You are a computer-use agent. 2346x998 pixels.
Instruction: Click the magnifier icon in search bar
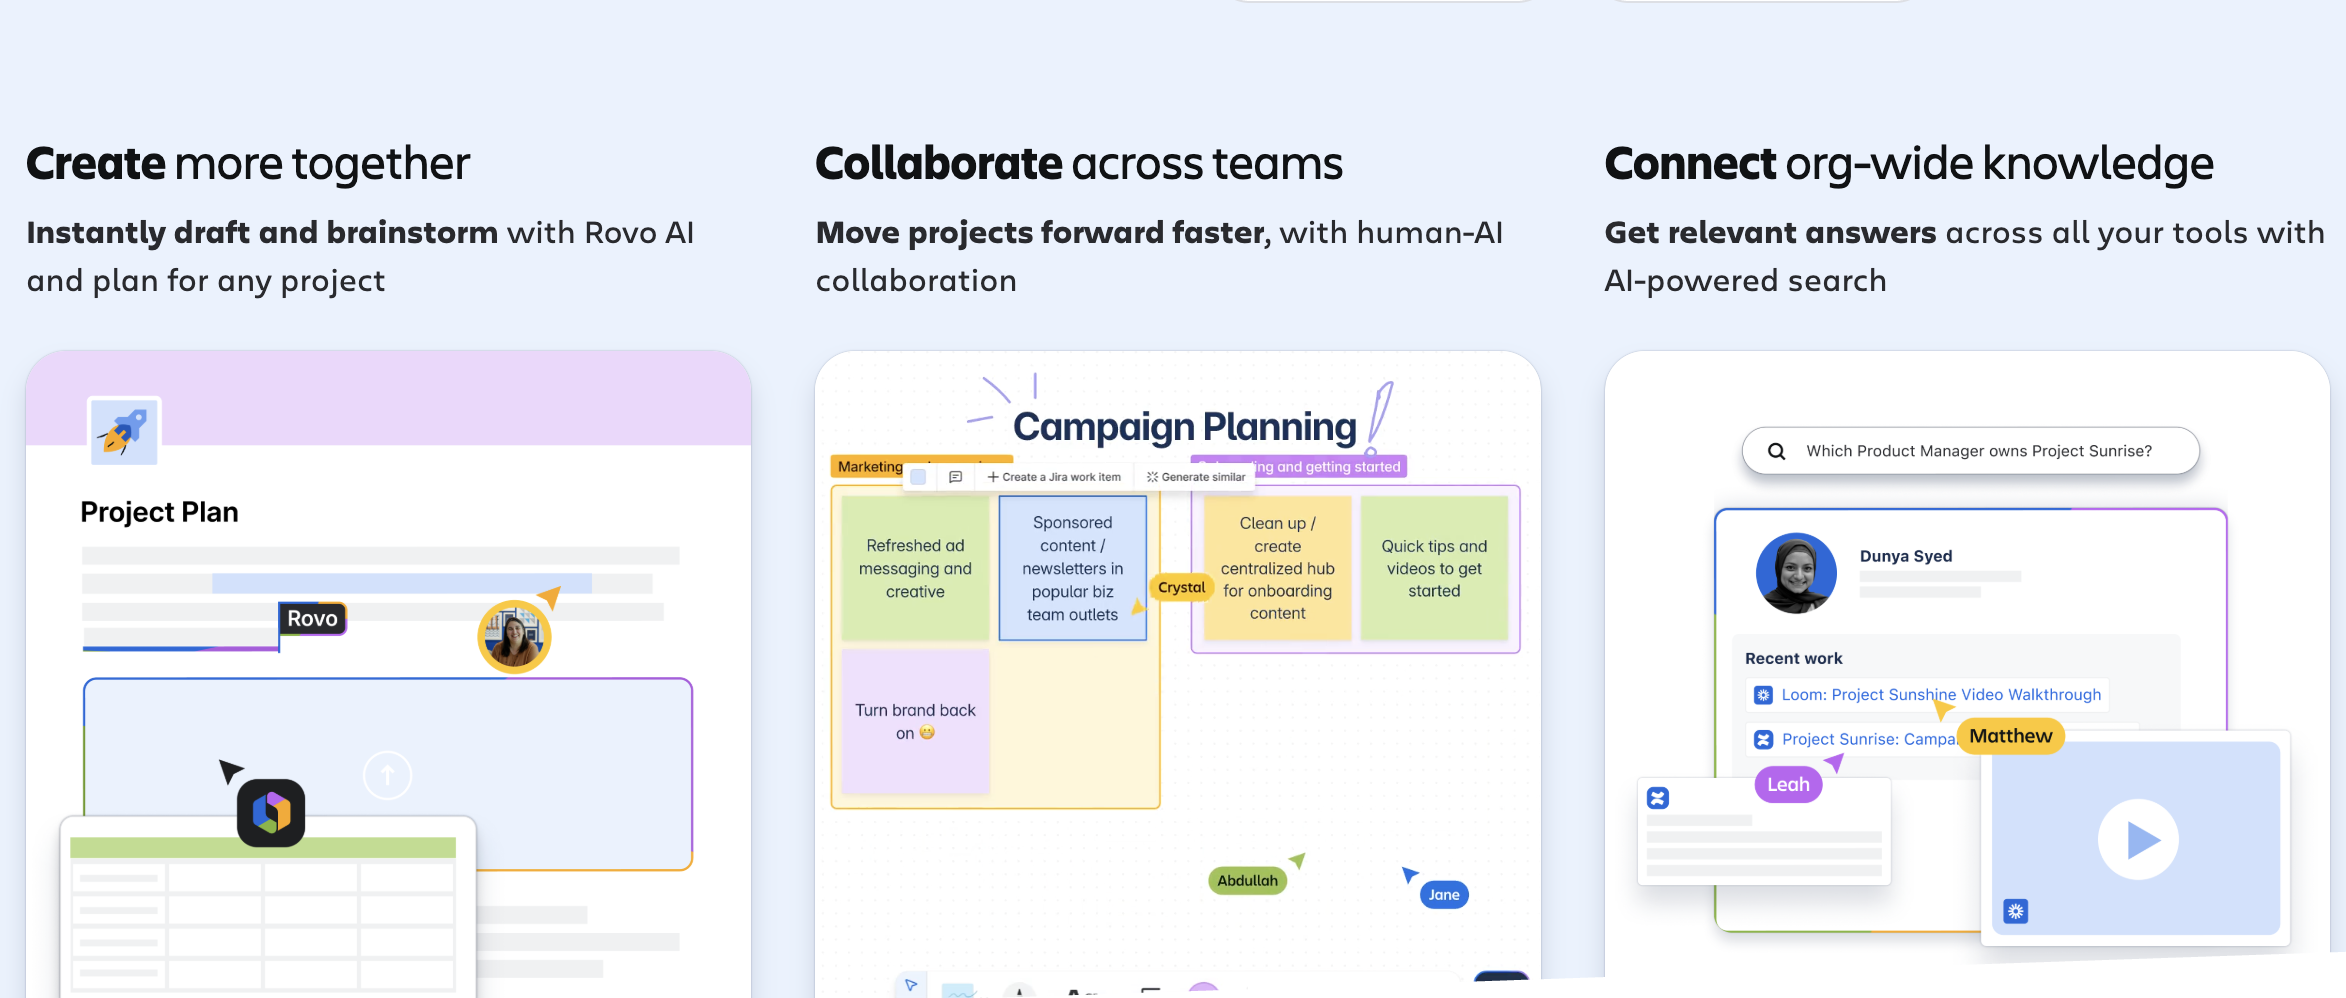[1776, 451]
